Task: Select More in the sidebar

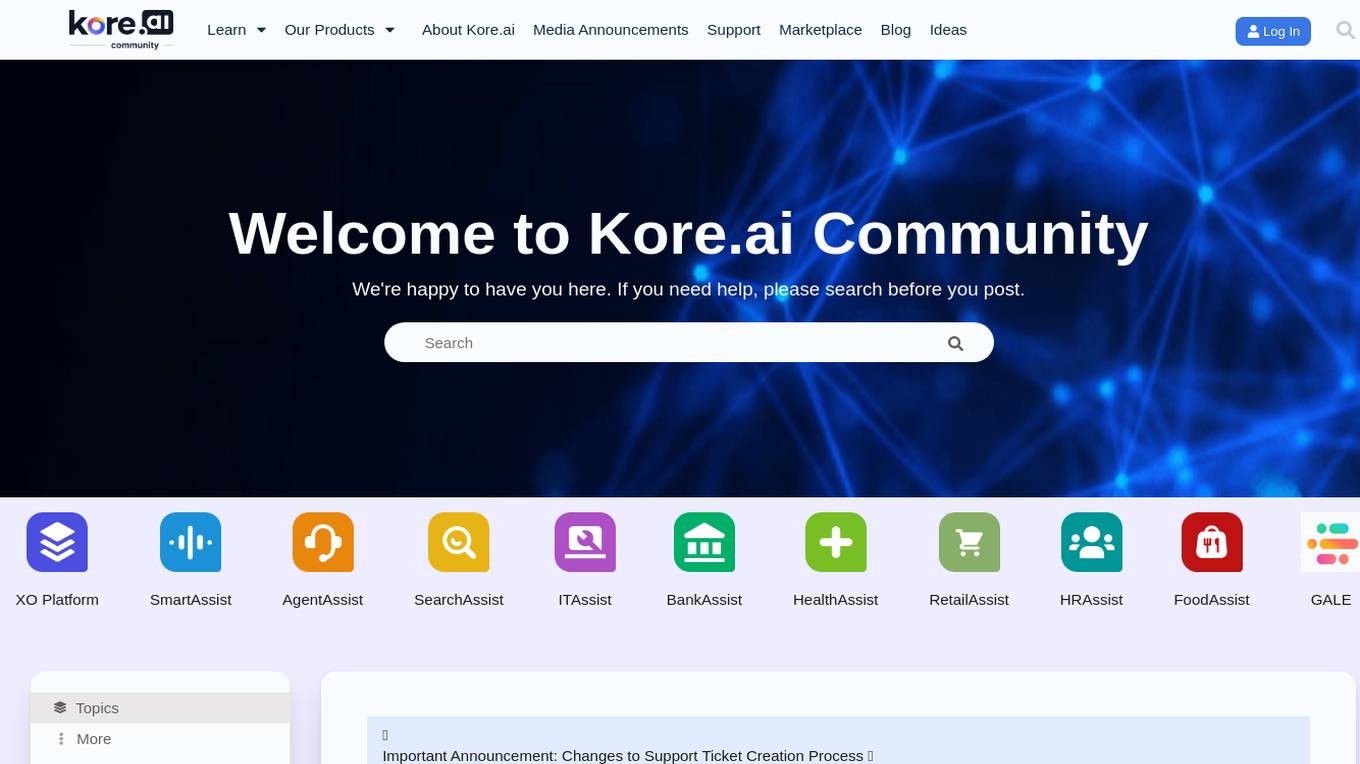Action: [x=160, y=739]
